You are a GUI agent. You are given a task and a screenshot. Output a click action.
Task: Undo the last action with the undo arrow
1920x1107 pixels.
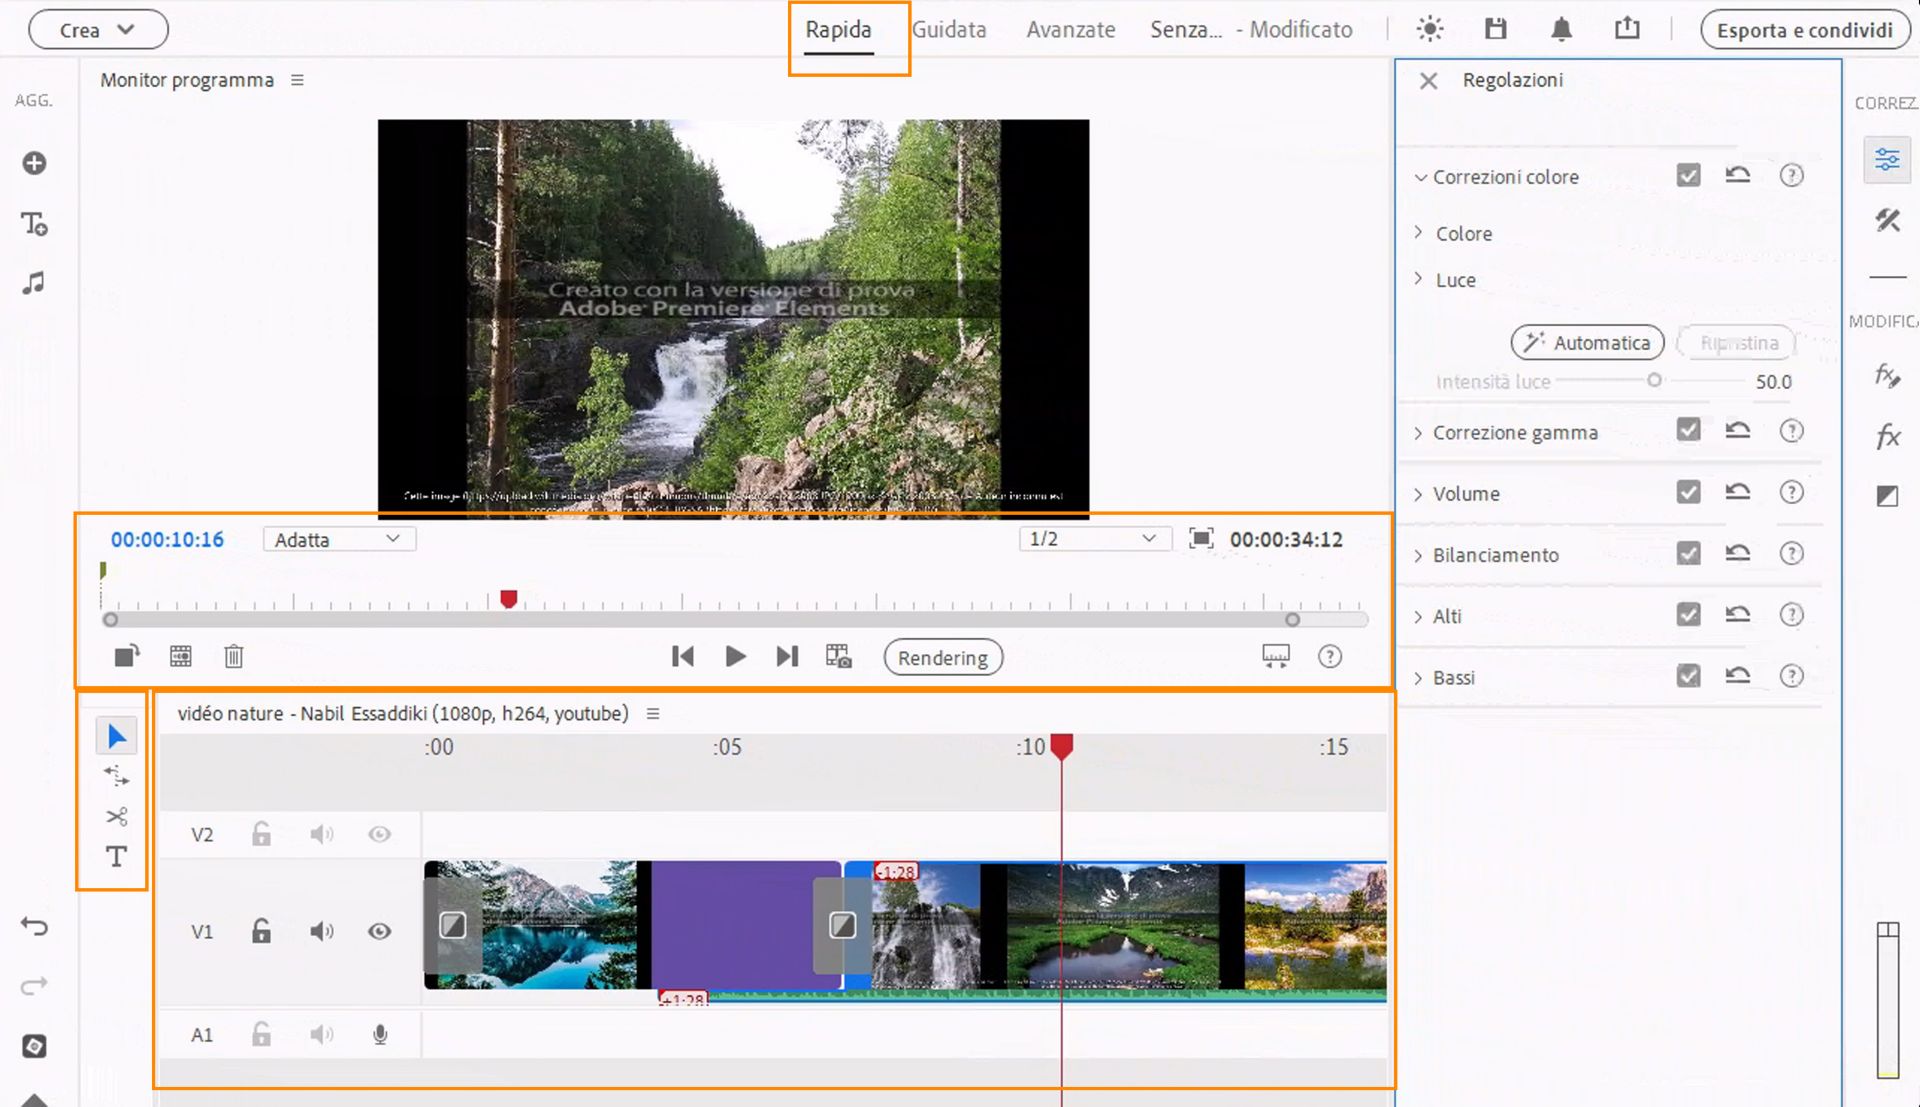tap(34, 926)
